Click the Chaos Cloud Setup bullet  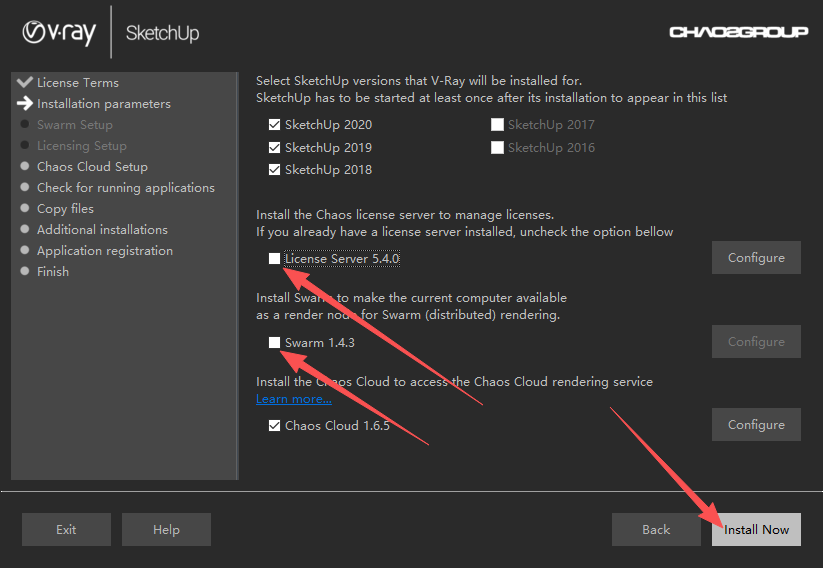pyautogui.click(x=25, y=166)
